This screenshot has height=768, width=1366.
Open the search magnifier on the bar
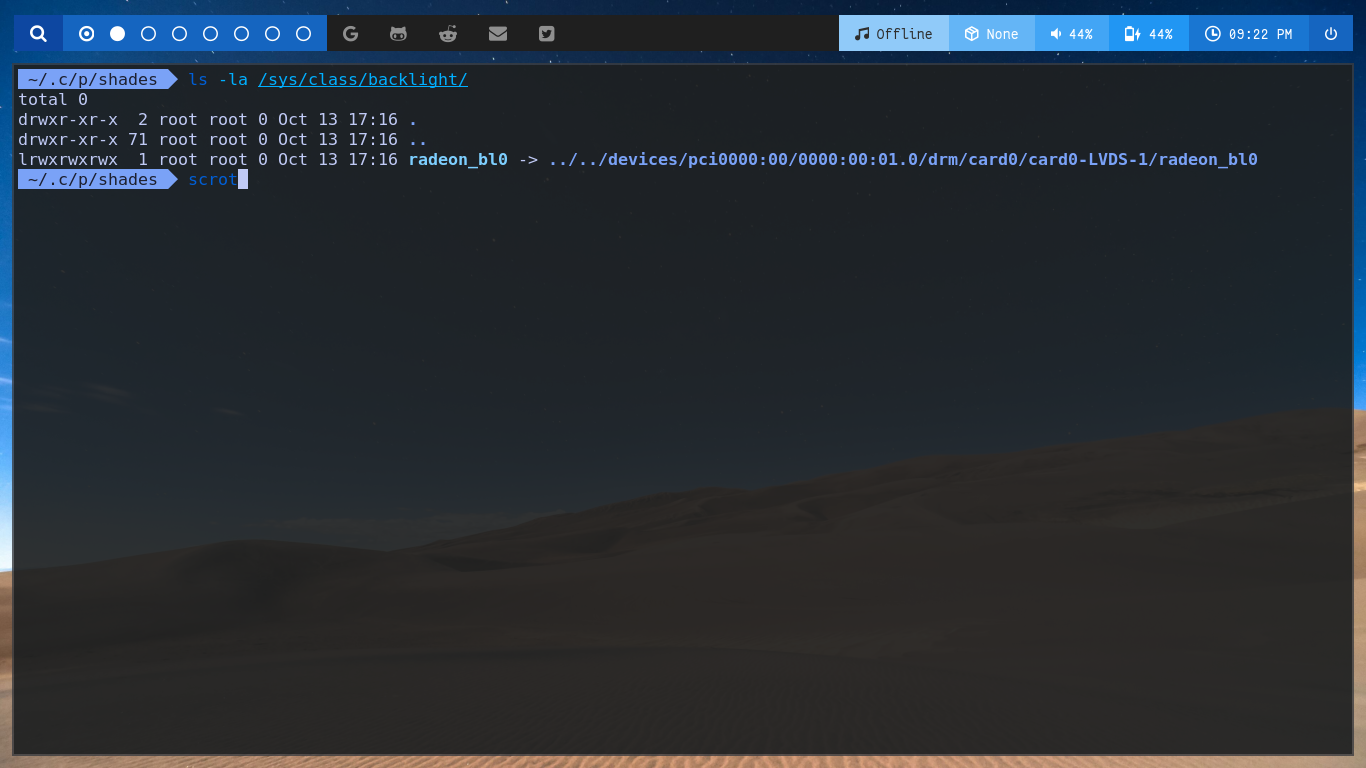(x=36, y=33)
